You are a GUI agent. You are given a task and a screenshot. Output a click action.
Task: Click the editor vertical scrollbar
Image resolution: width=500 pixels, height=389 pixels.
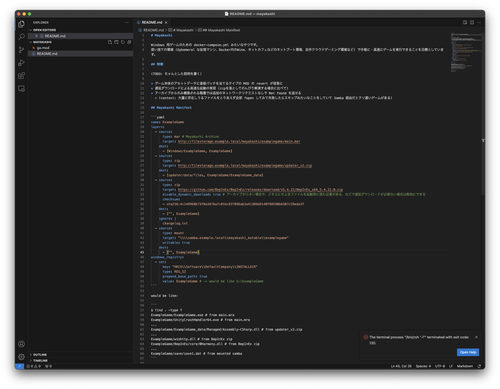click(x=483, y=113)
